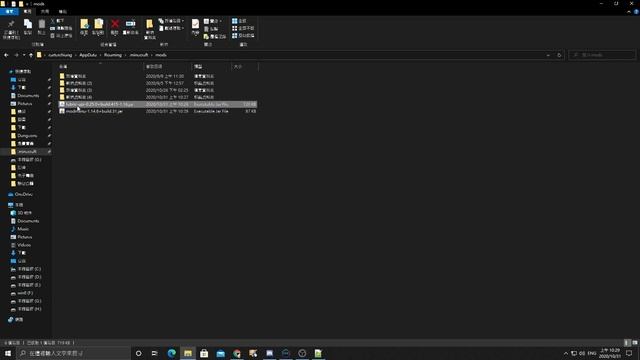
Task: Click Copy path in the clipboard group
Action: click(61, 28)
